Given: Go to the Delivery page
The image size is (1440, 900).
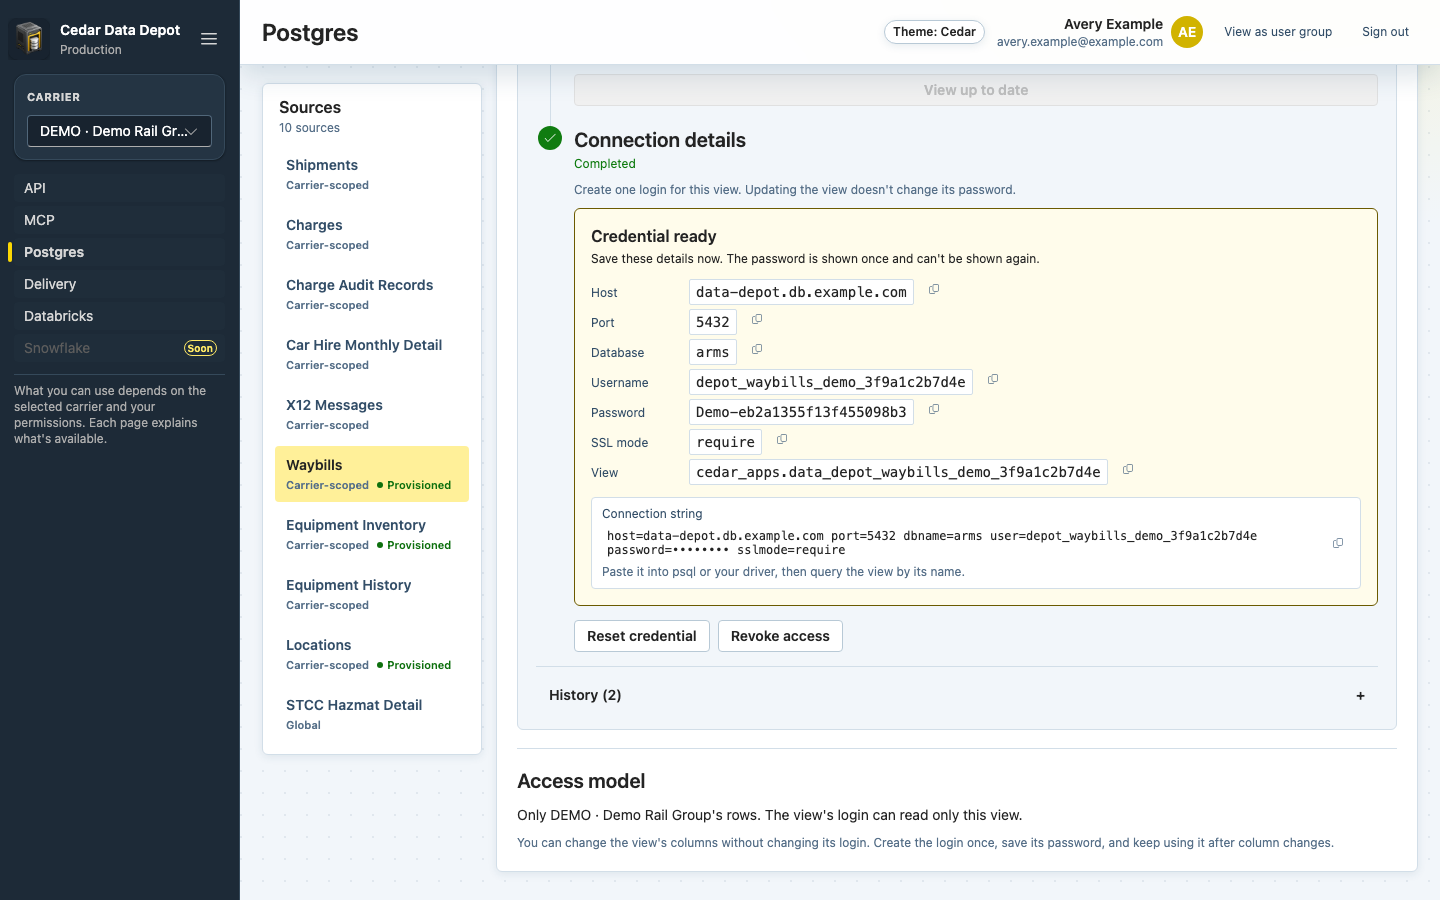Looking at the screenshot, I should click(x=120, y=284).
